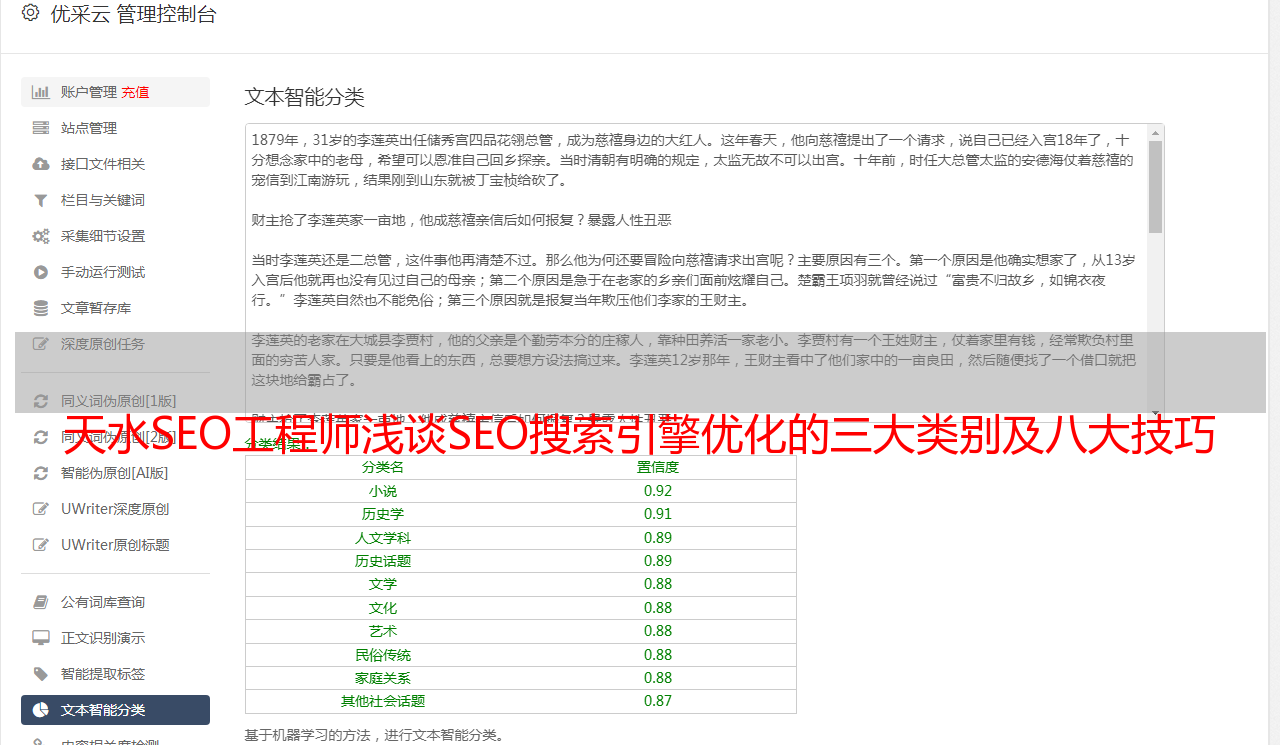
Task: Click the 0.87 confidence value
Action: [x=658, y=701]
